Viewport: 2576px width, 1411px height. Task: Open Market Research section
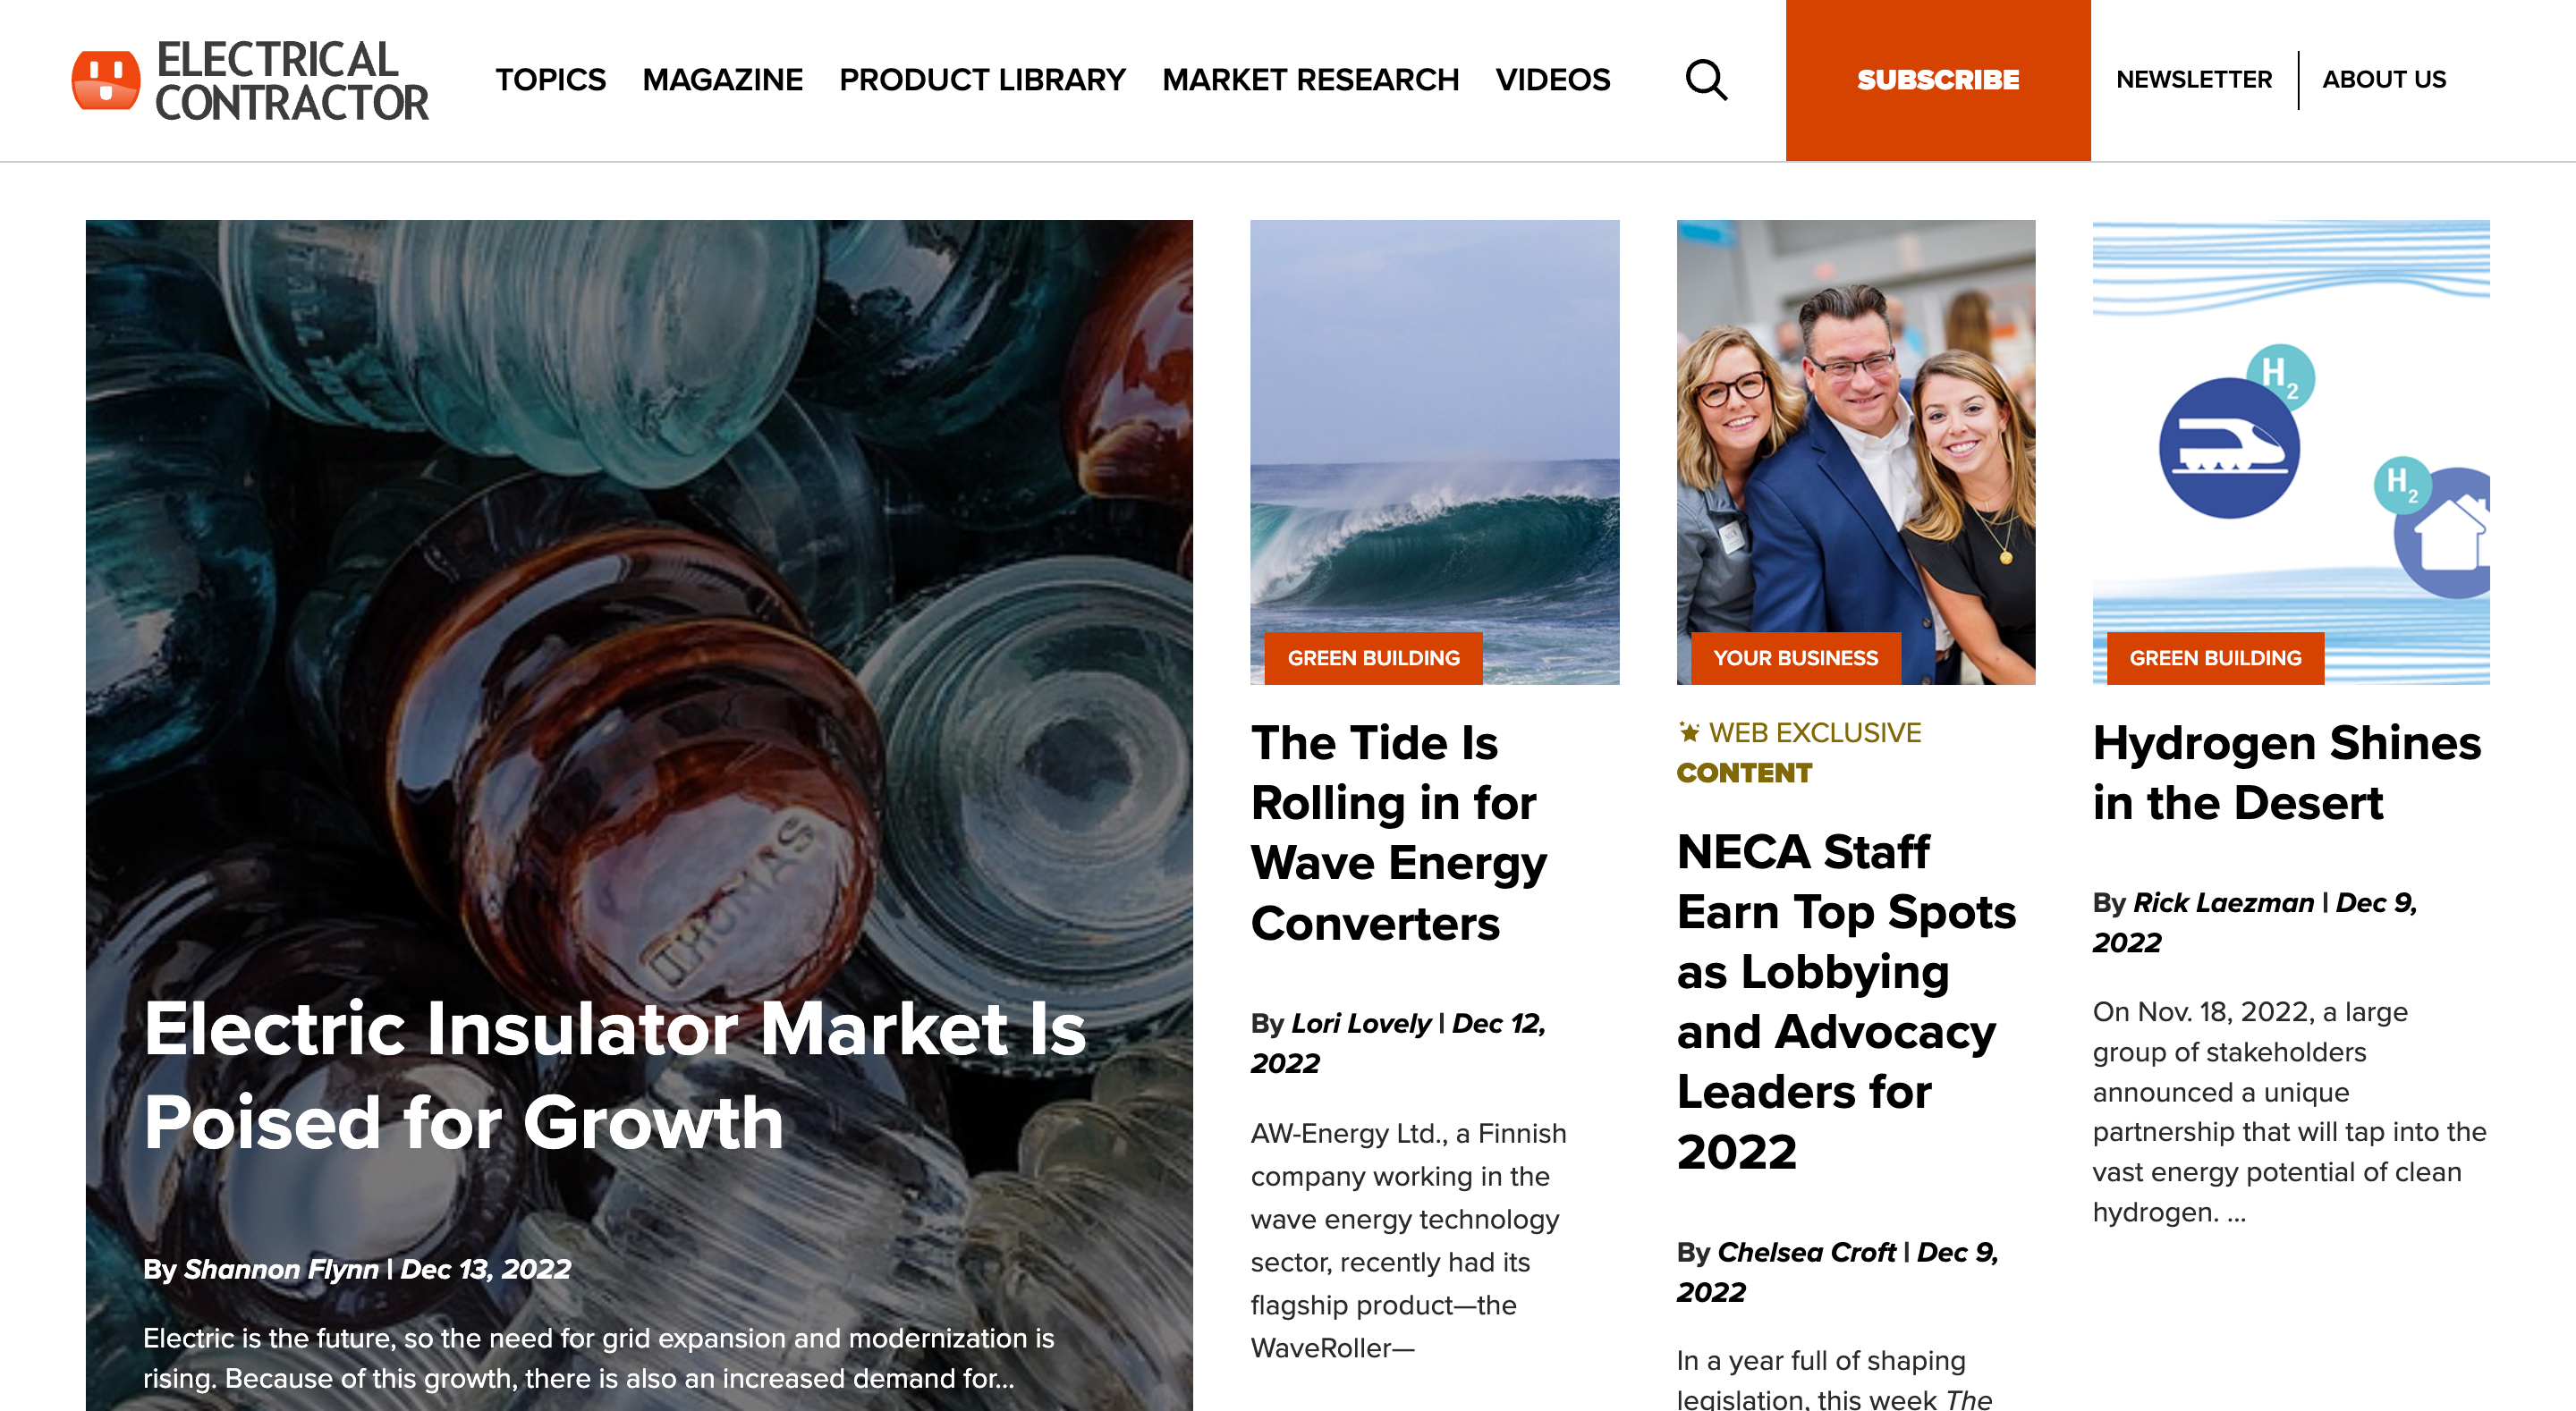coord(1310,80)
